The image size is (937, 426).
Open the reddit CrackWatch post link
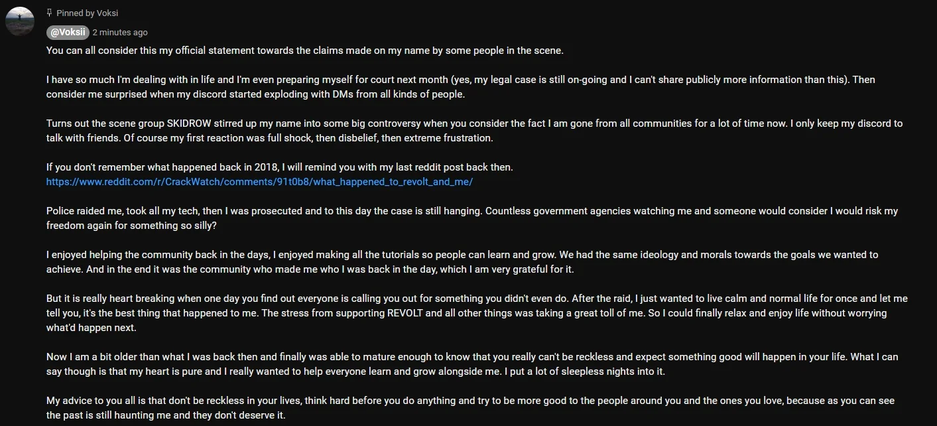click(x=259, y=182)
